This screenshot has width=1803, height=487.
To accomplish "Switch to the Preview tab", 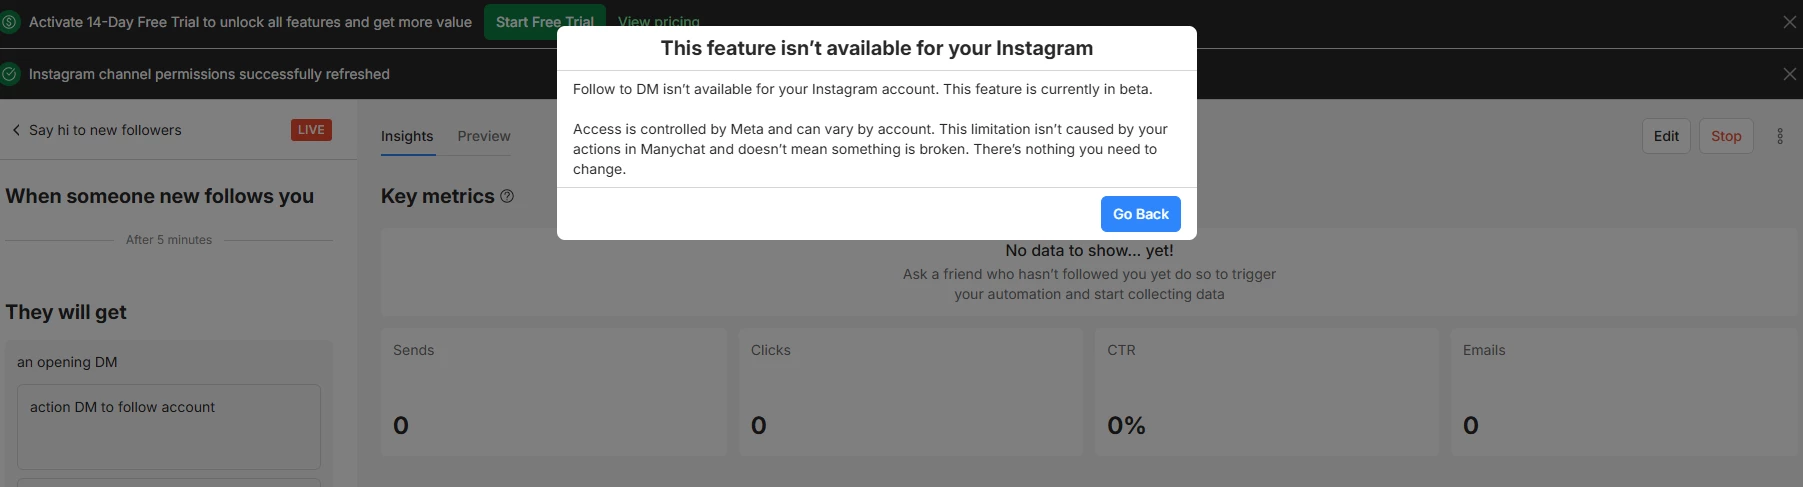I will tap(484, 136).
